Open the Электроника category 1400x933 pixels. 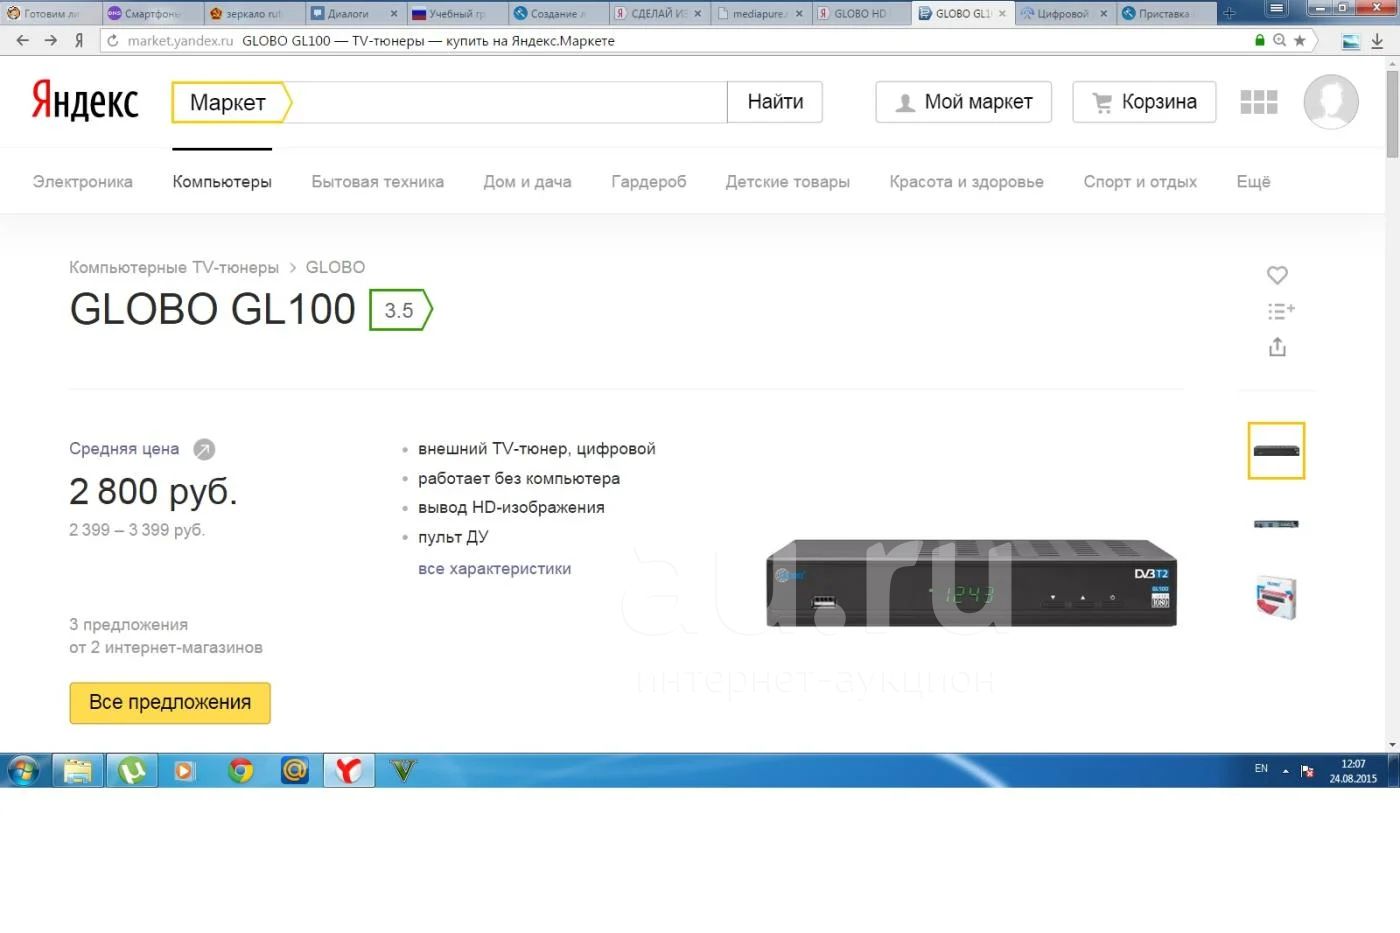[x=82, y=182]
